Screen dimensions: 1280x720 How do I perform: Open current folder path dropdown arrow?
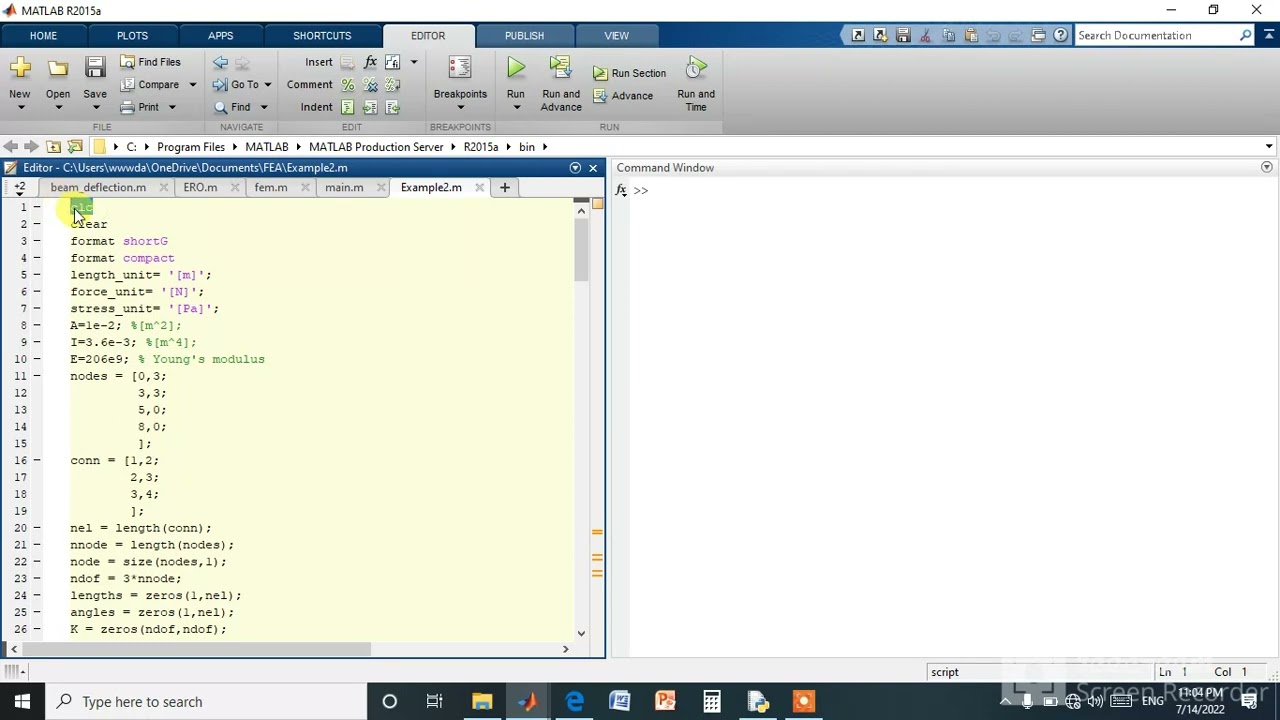click(1269, 146)
